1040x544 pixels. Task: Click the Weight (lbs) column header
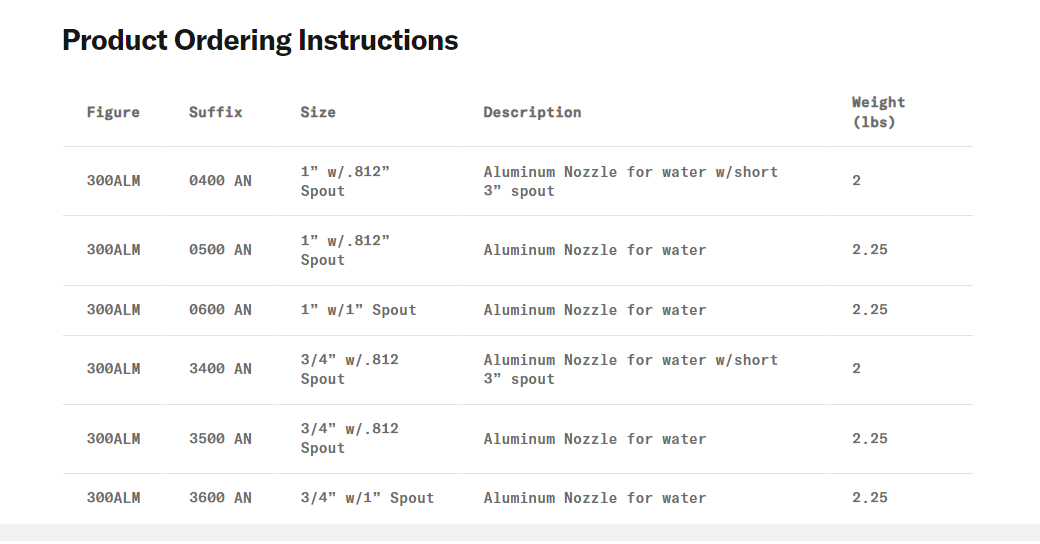(878, 112)
